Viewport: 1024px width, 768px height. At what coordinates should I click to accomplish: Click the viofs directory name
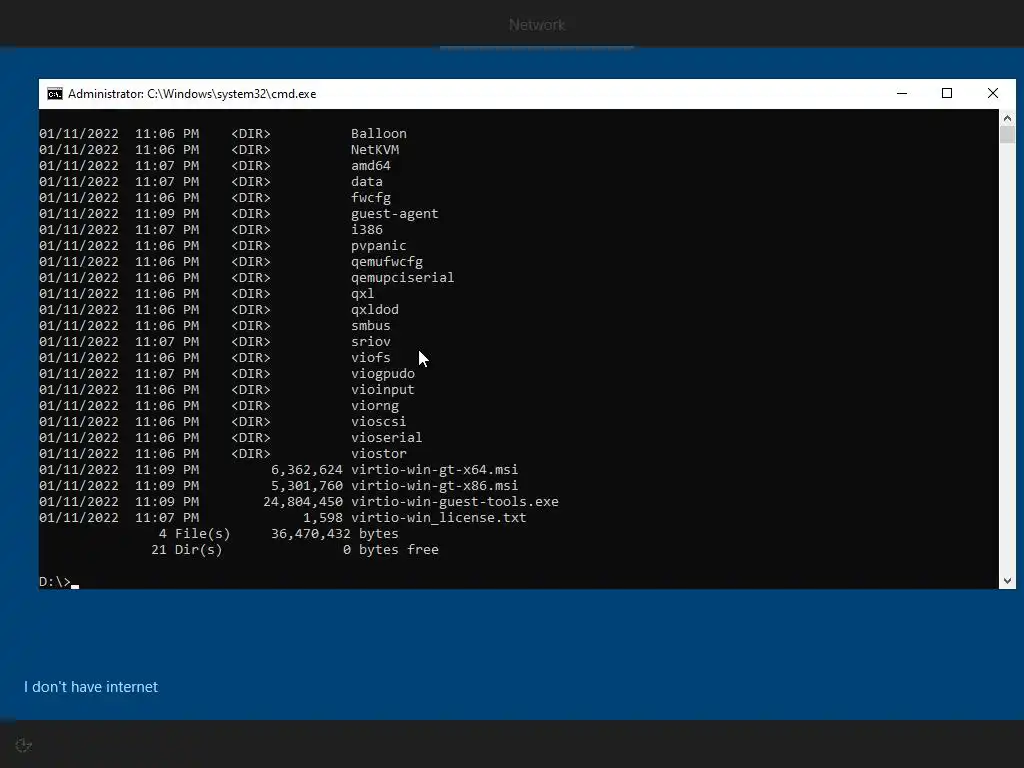370,357
